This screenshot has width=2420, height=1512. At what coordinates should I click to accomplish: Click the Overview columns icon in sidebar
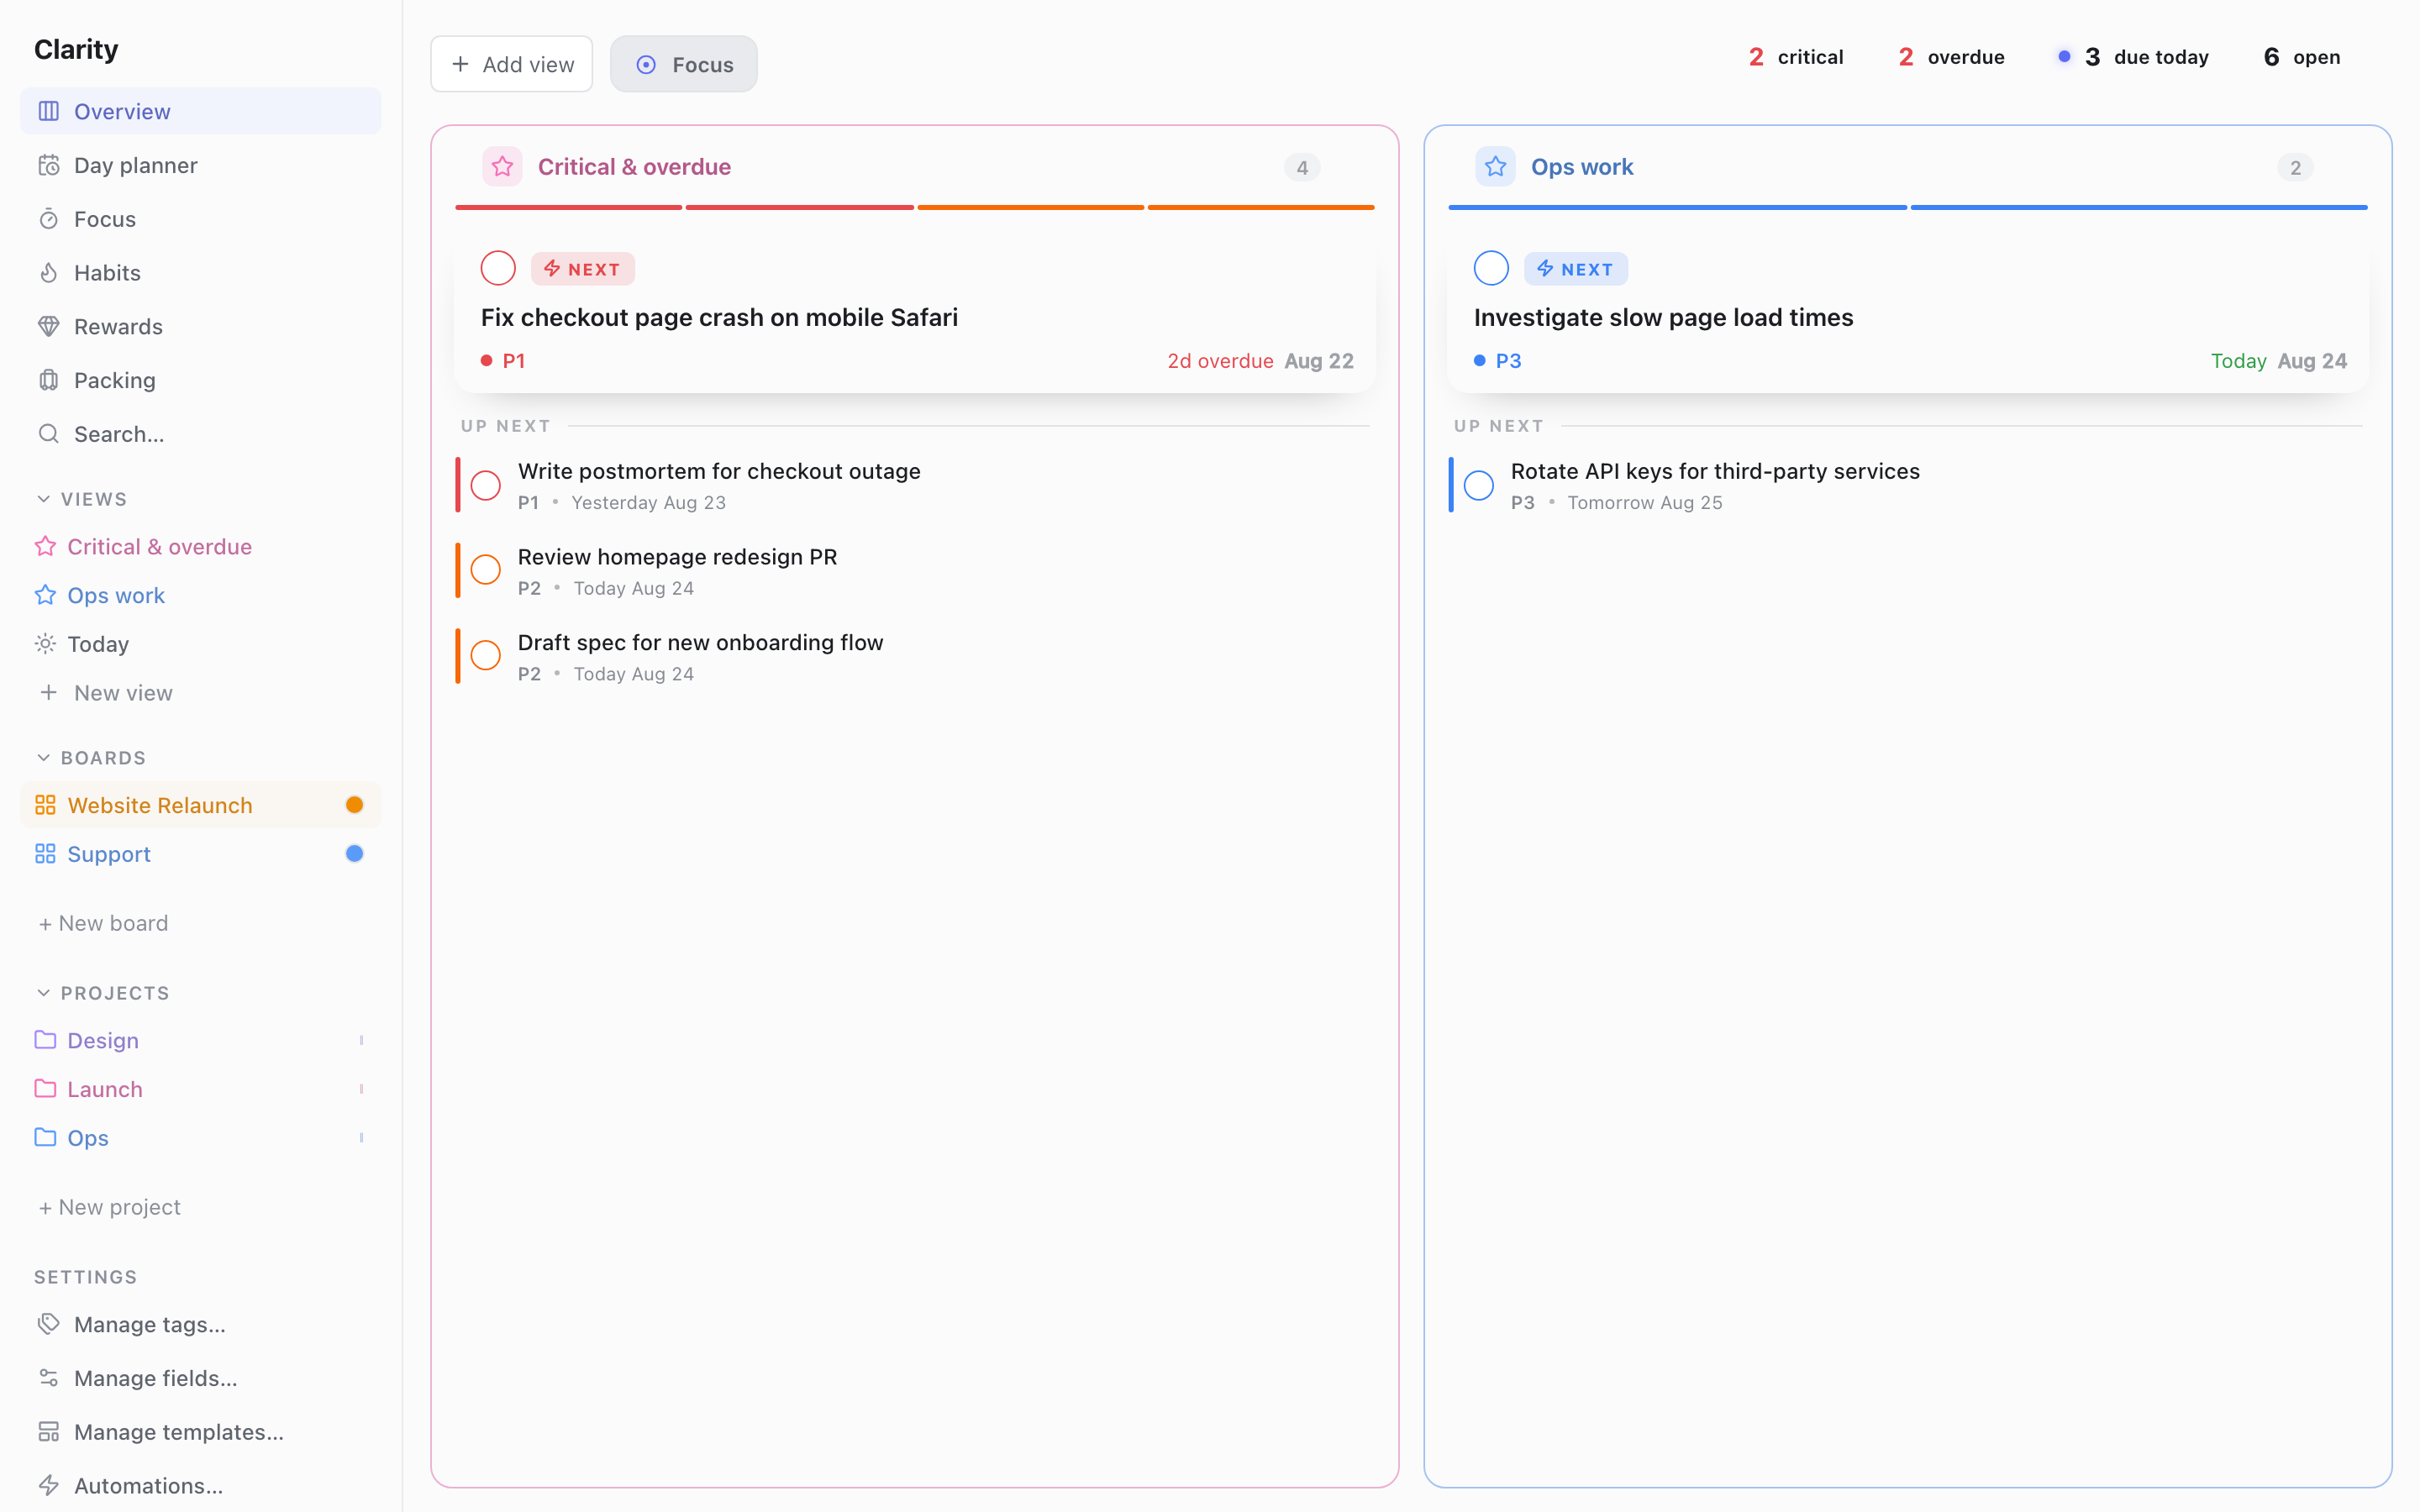click(x=48, y=111)
